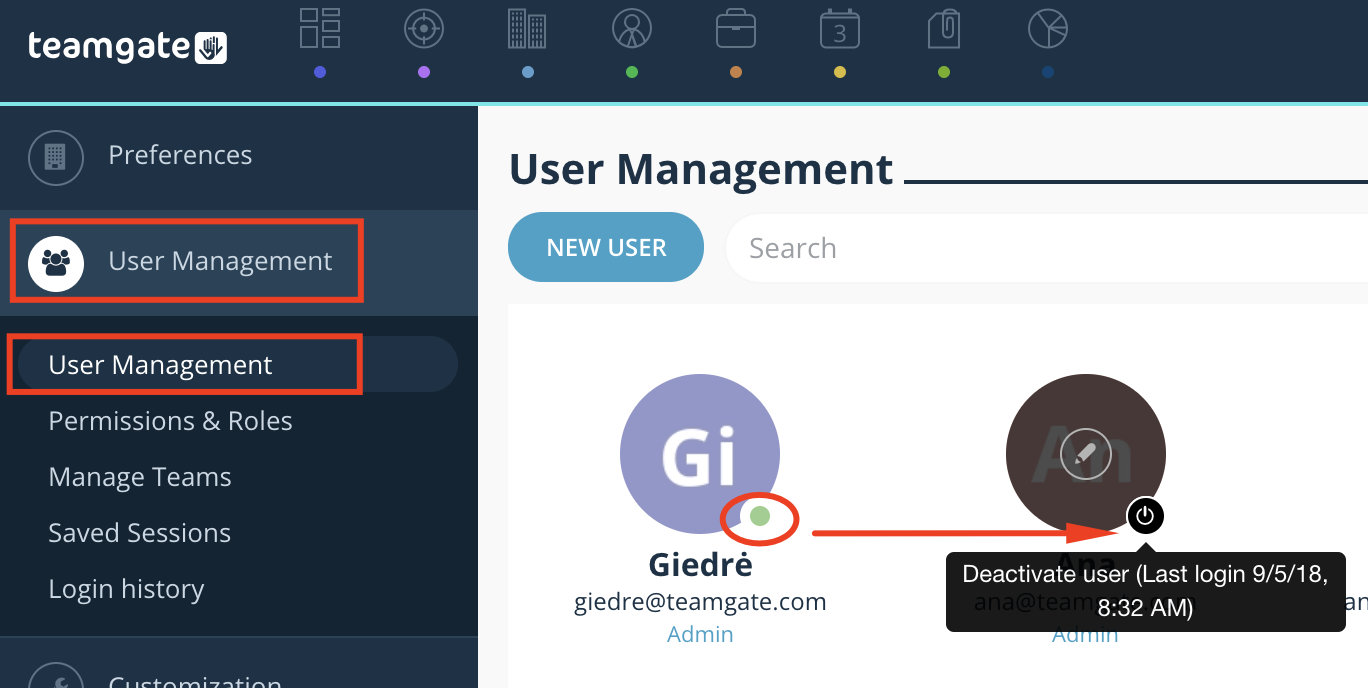This screenshot has height=688, width=1368.
Task: Click the power icon to deactivate Ana
Action: tap(1146, 516)
